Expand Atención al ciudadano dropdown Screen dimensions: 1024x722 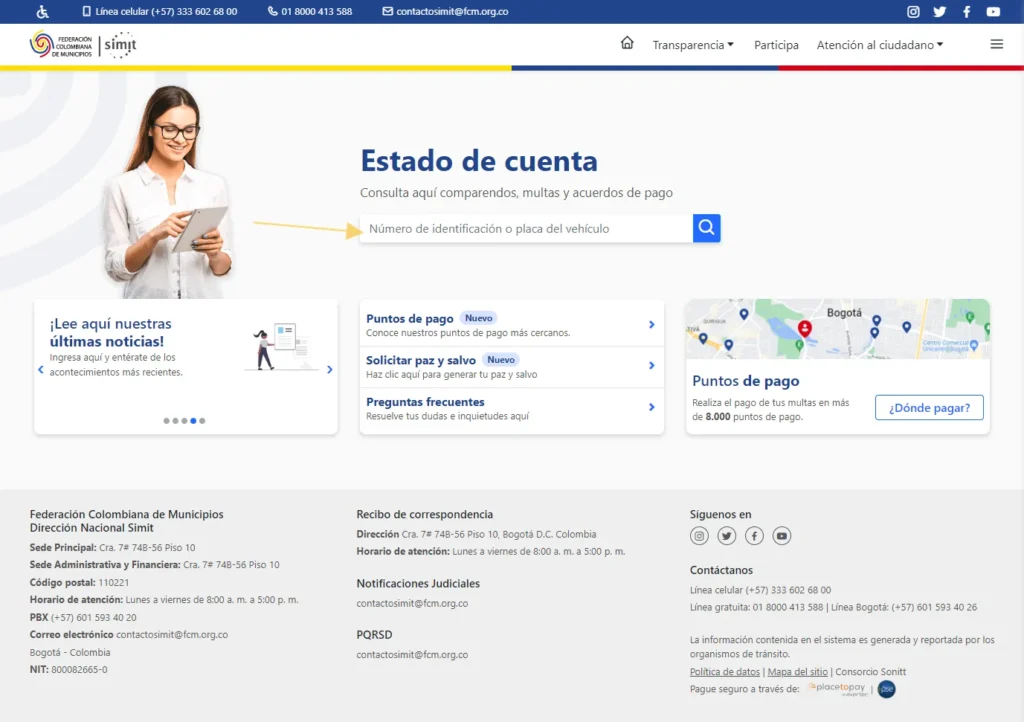[879, 45]
